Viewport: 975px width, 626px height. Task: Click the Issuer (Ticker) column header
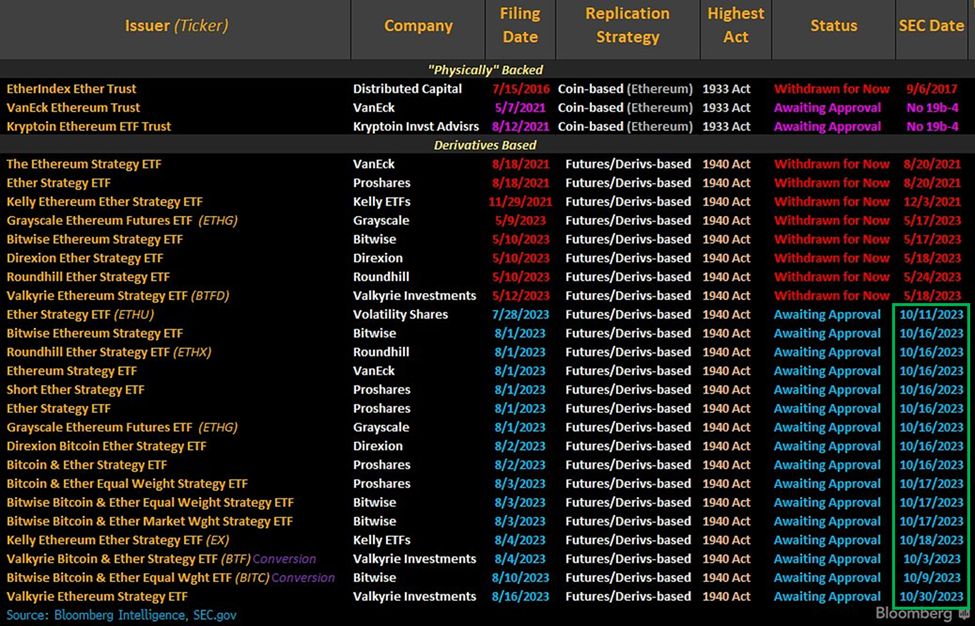tap(176, 26)
